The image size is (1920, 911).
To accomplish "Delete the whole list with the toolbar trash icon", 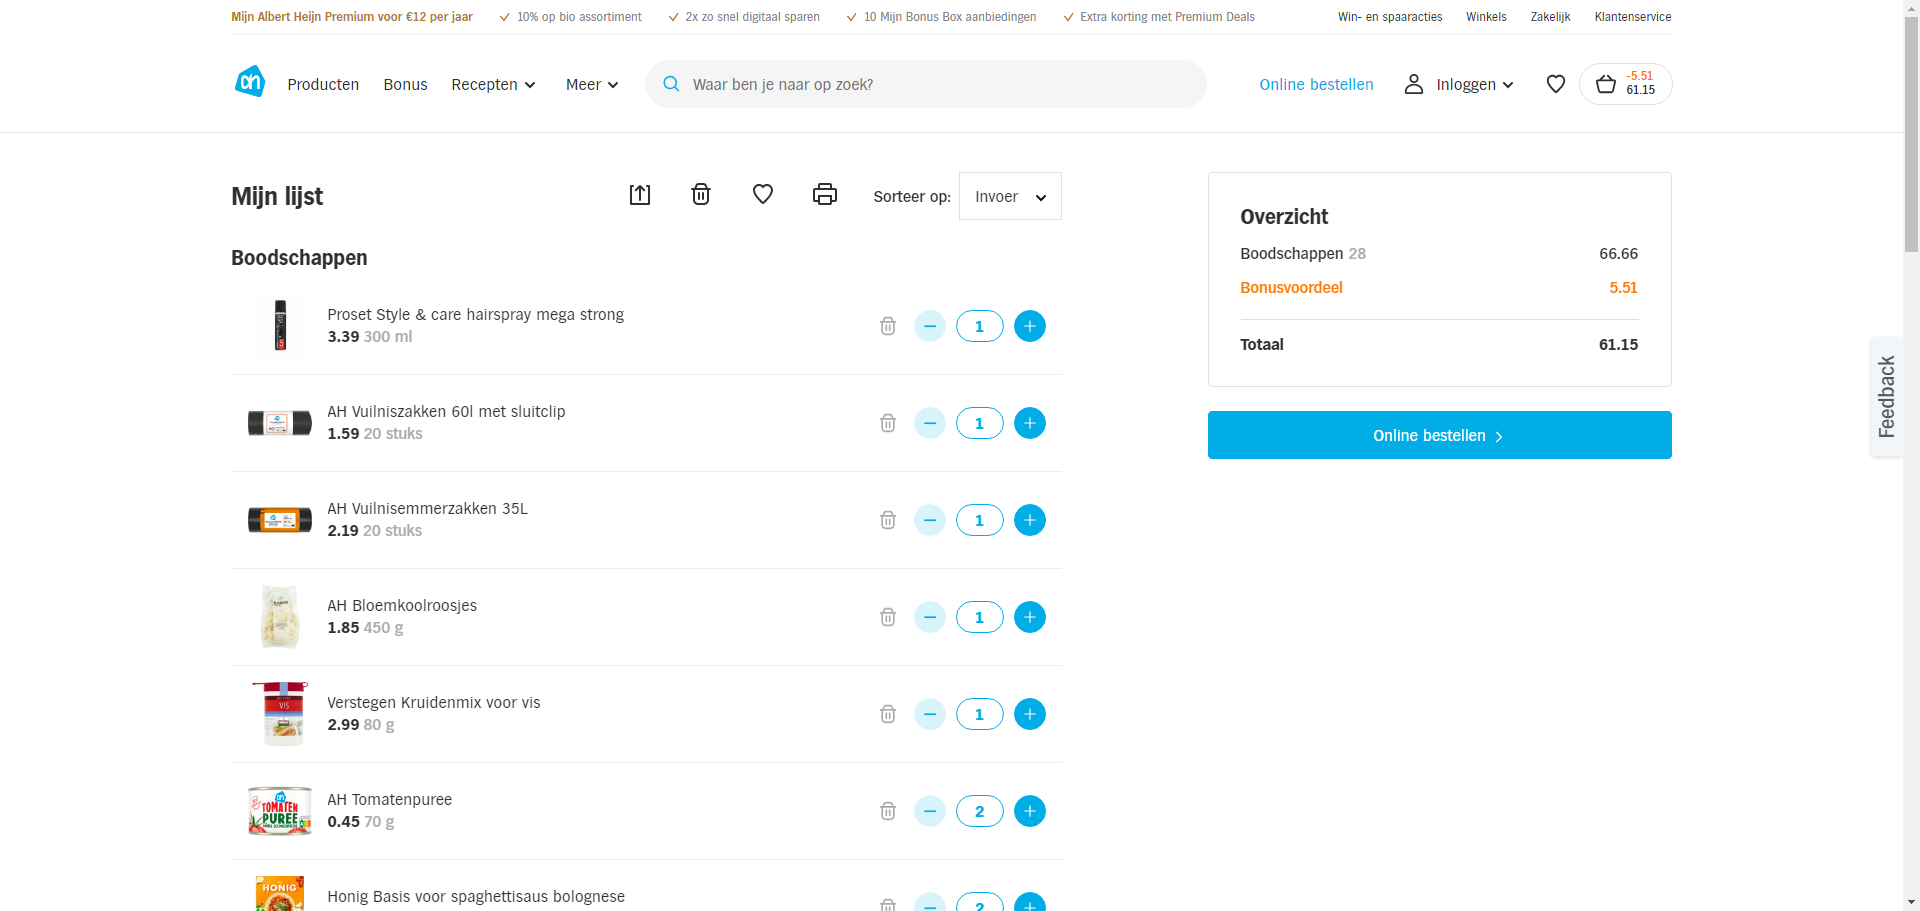I will click(x=701, y=195).
